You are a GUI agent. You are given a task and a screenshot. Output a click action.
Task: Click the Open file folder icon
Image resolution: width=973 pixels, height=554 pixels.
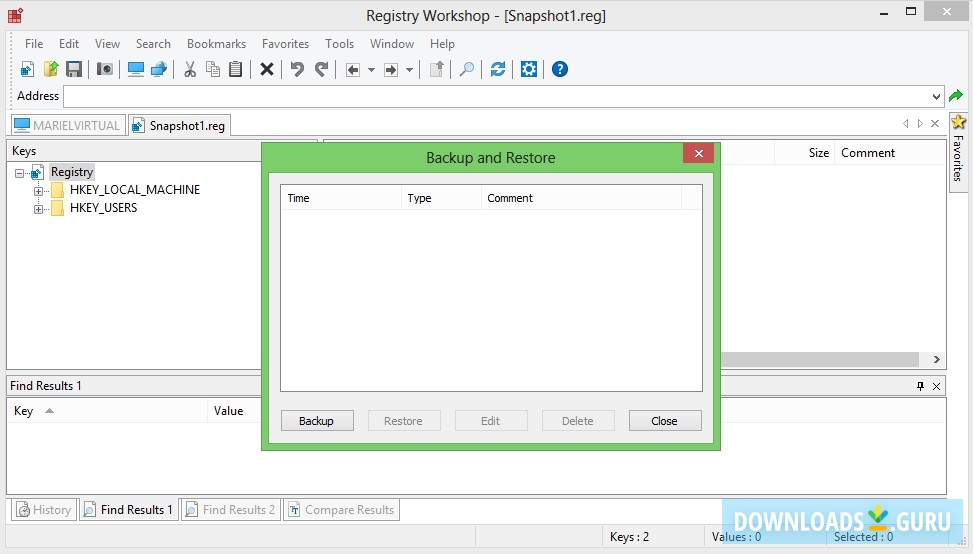point(51,69)
